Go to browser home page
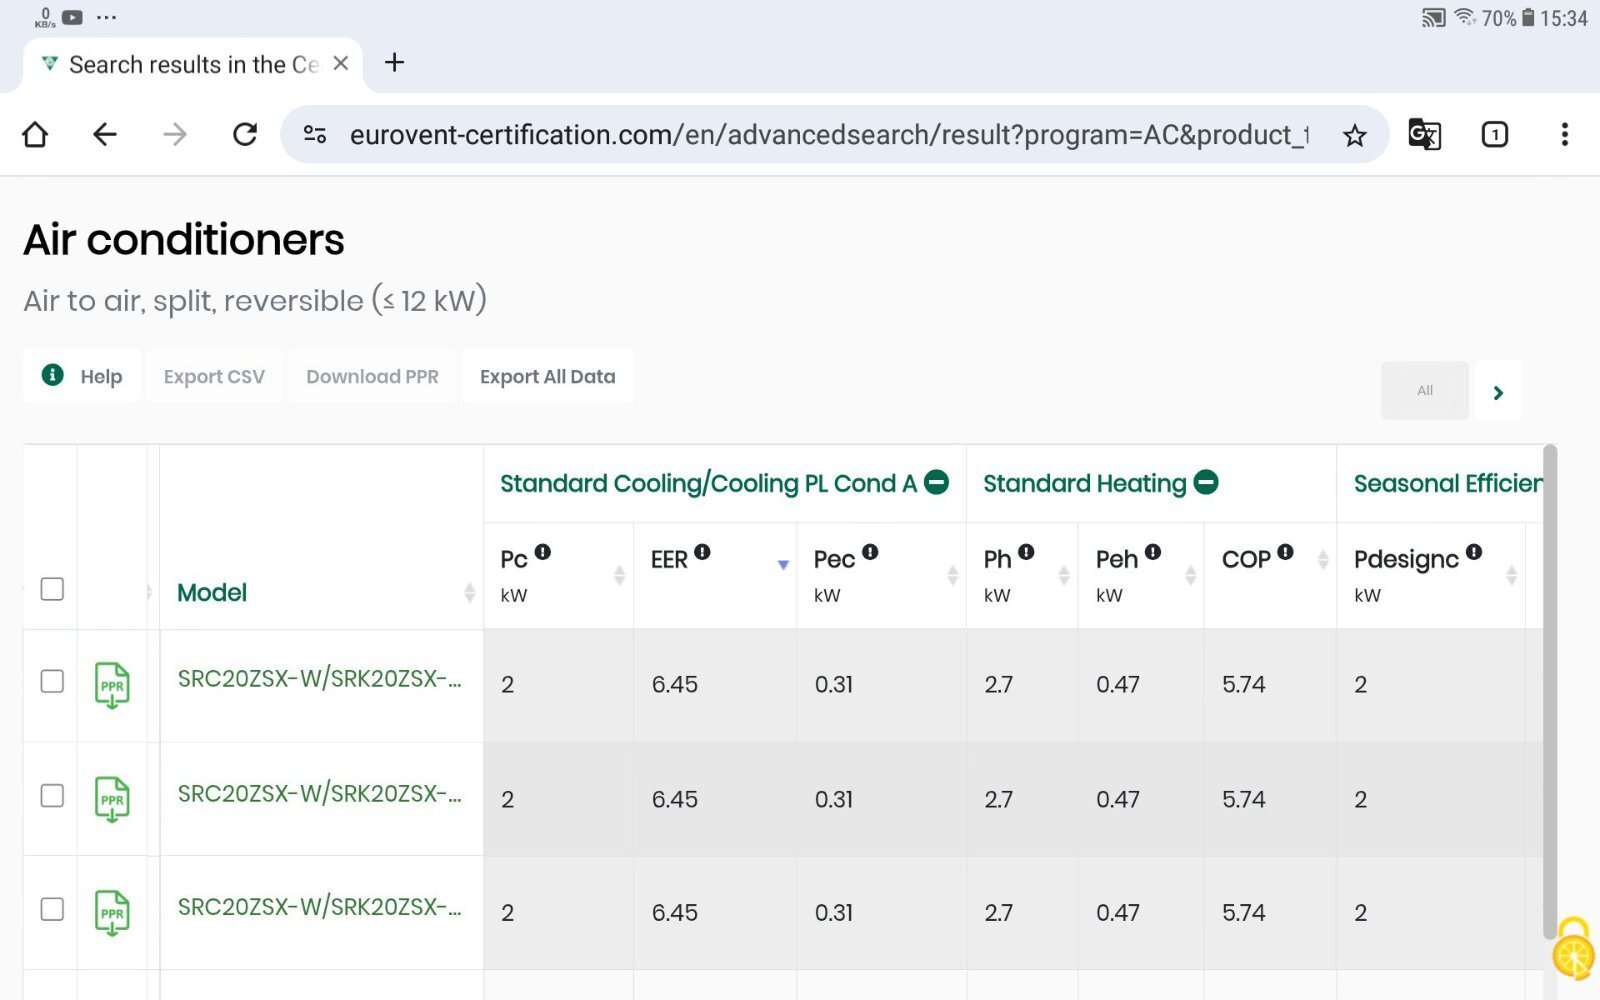This screenshot has height=1000, width=1600. pyautogui.click(x=35, y=134)
